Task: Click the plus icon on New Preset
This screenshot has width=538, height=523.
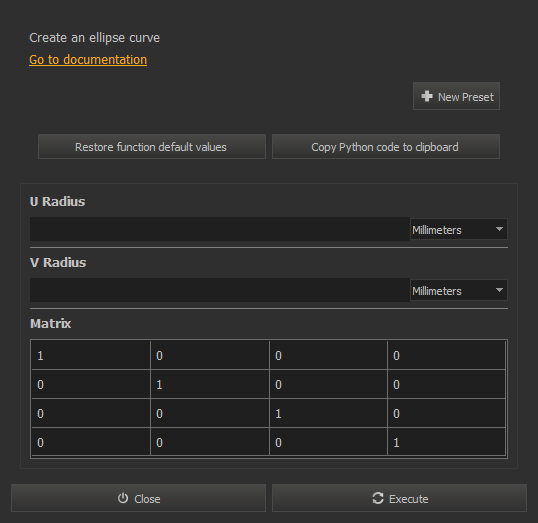Action: (427, 96)
